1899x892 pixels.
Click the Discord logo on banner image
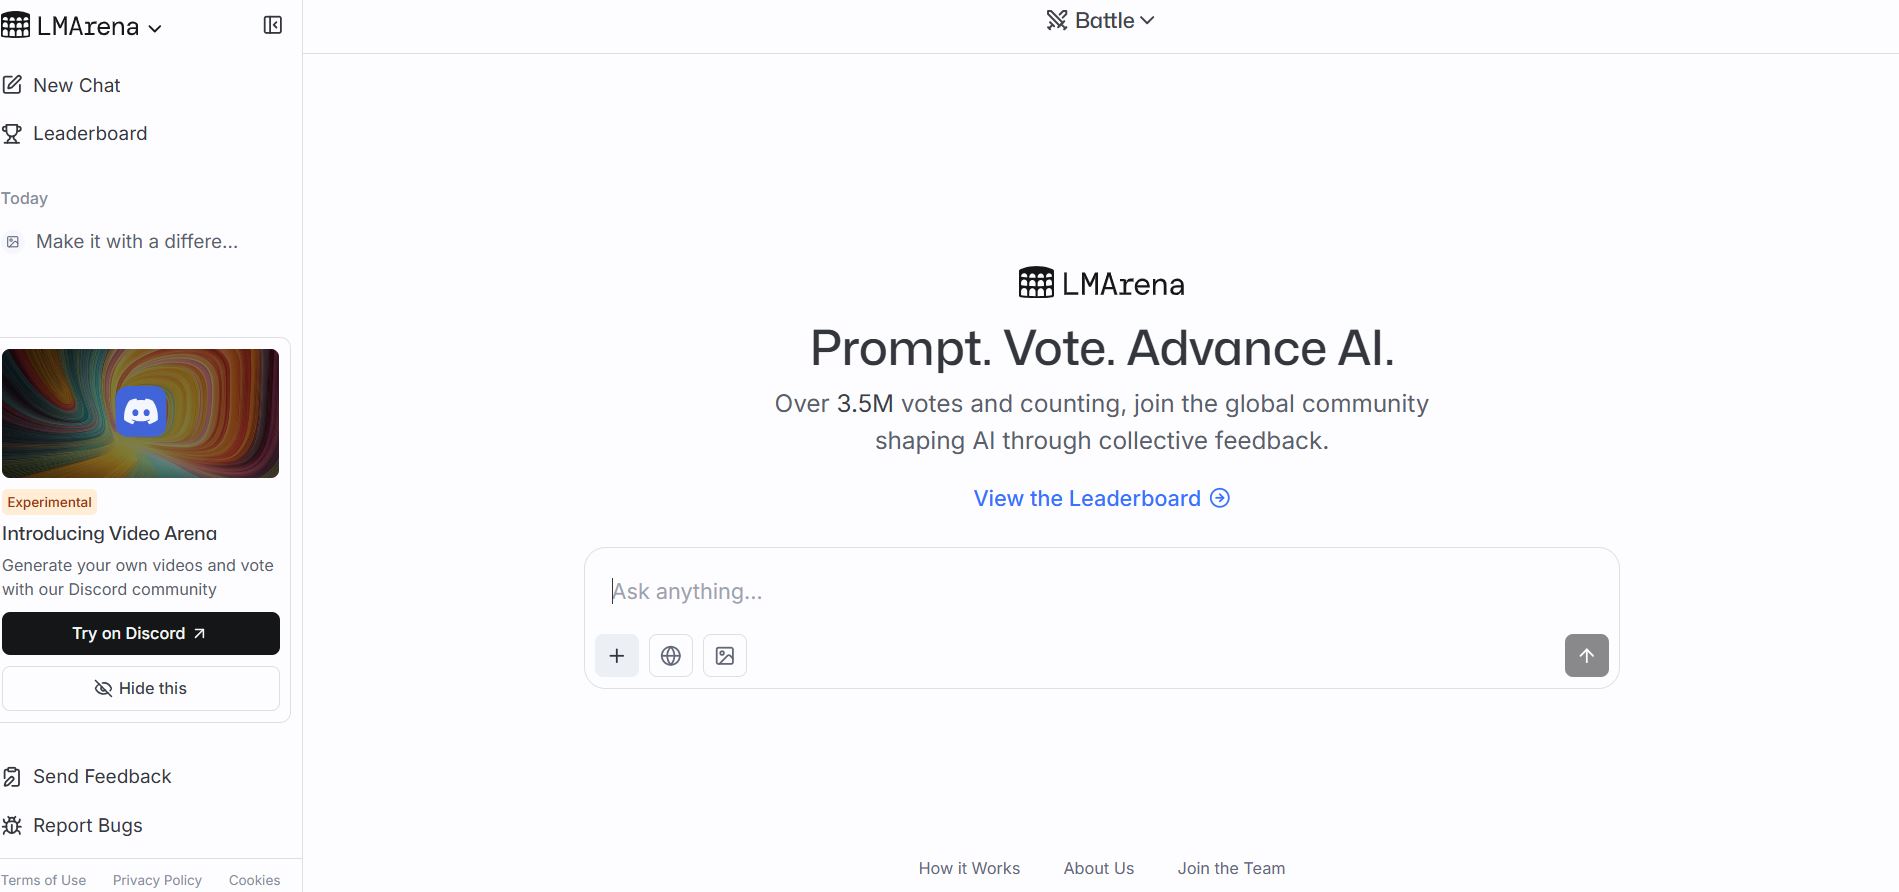coord(141,412)
